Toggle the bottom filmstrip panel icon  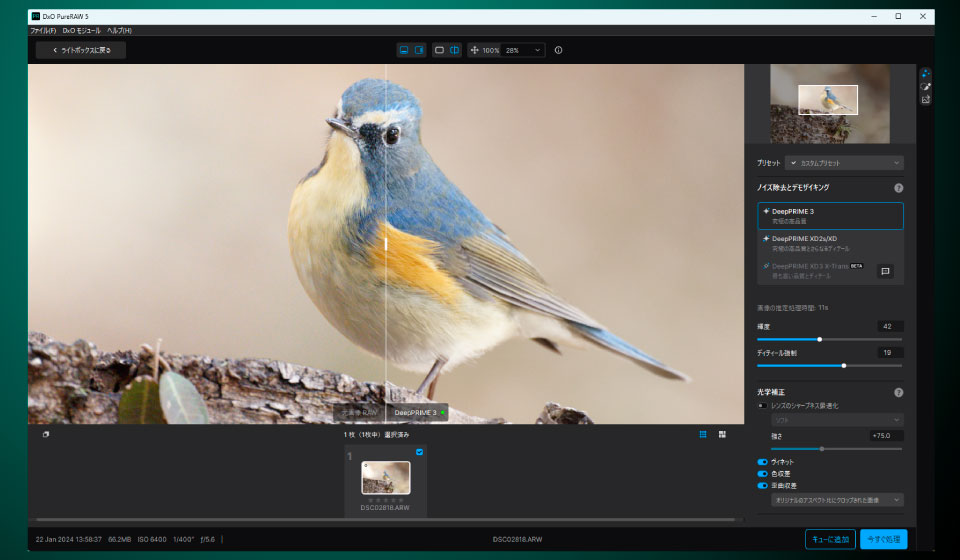point(405,50)
